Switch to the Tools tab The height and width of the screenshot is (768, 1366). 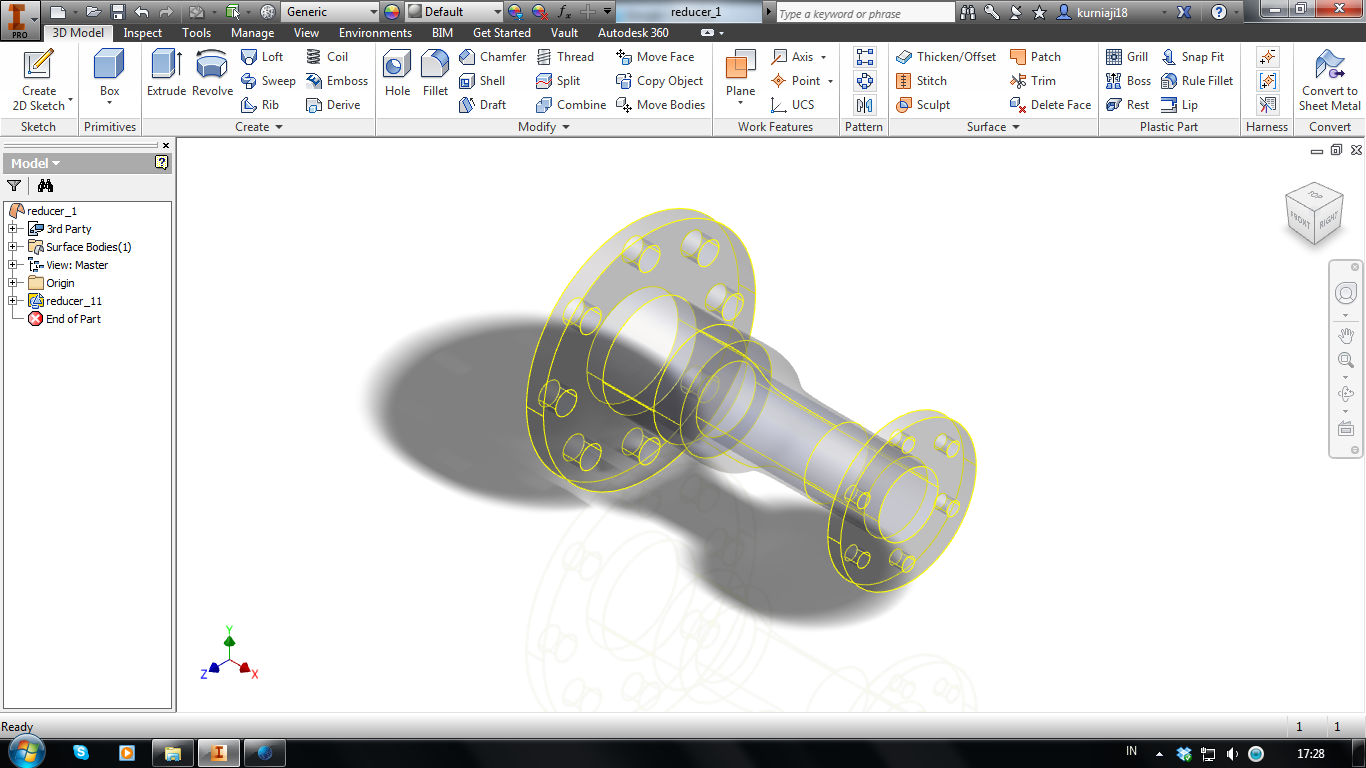[x=196, y=33]
